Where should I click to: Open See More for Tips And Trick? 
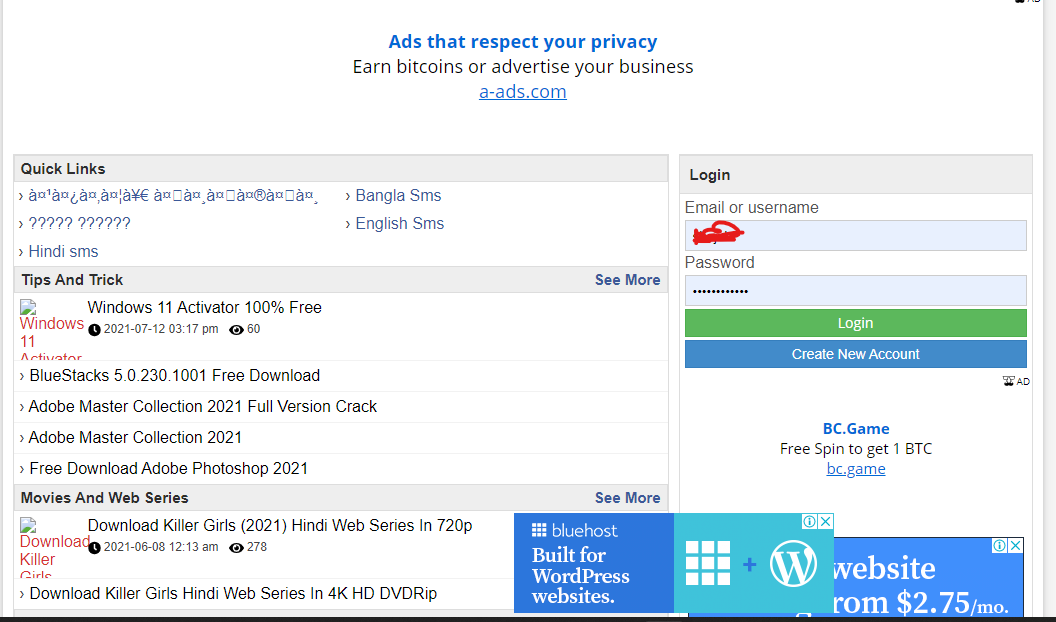pyautogui.click(x=627, y=280)
